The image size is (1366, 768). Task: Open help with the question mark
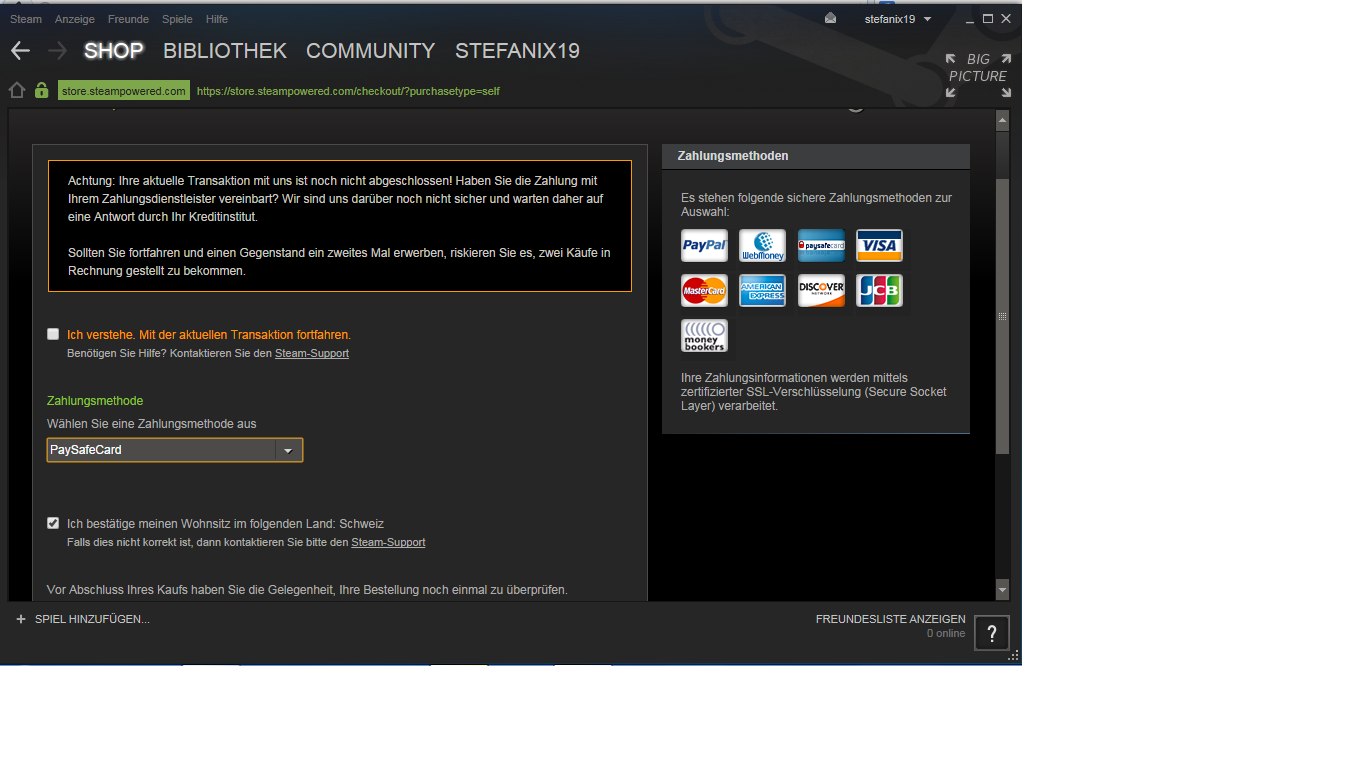point(992,633)
